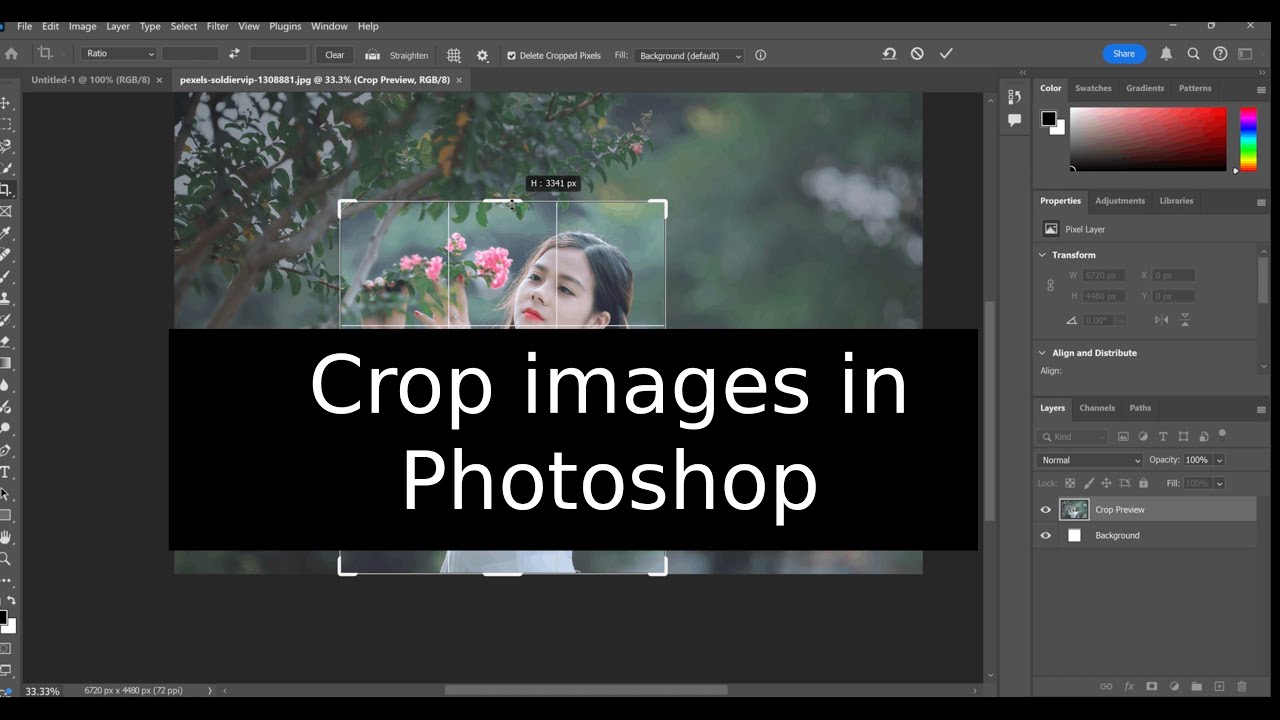Toggle lock all padlock

click(x=1144, y=483)
